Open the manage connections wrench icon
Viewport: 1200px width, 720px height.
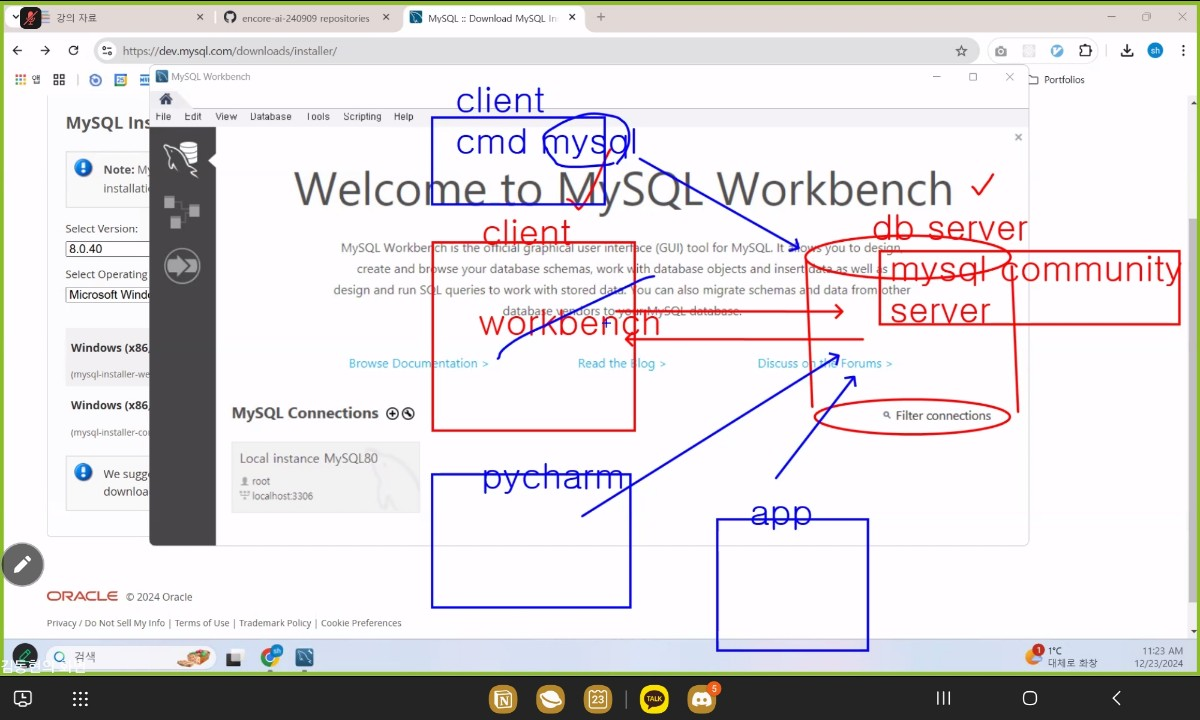(x=408, y=413)
